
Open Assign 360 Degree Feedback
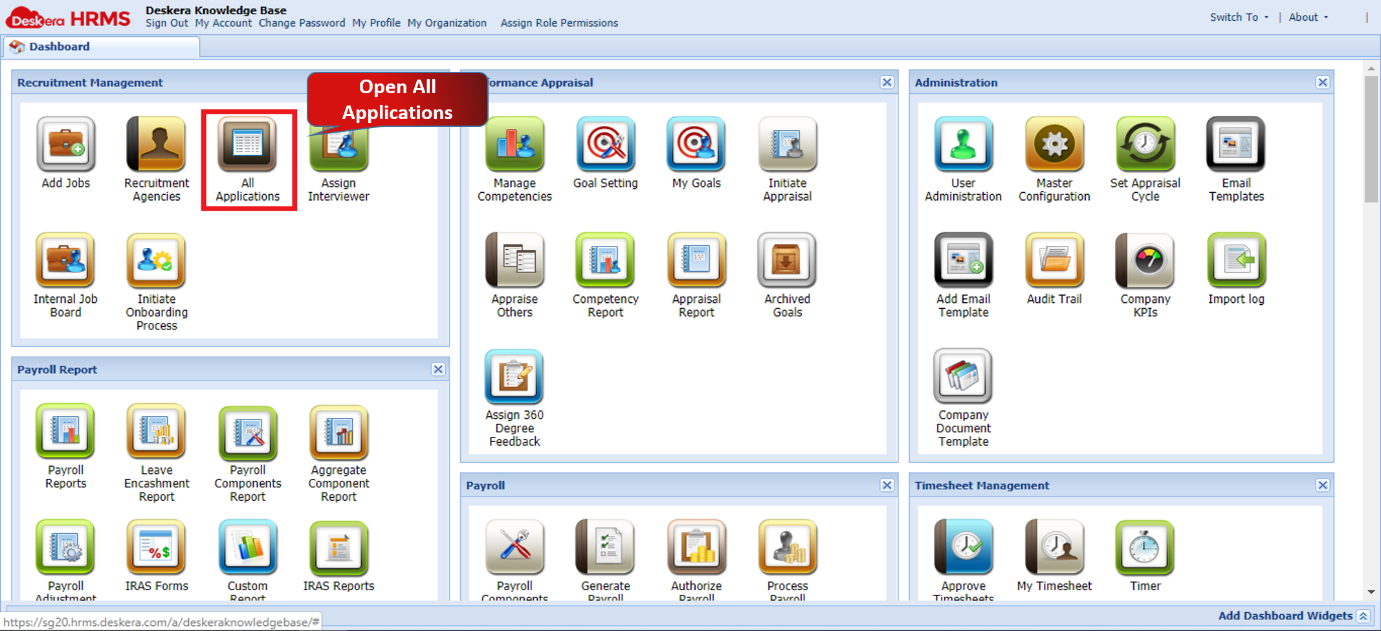click(514, 378)
